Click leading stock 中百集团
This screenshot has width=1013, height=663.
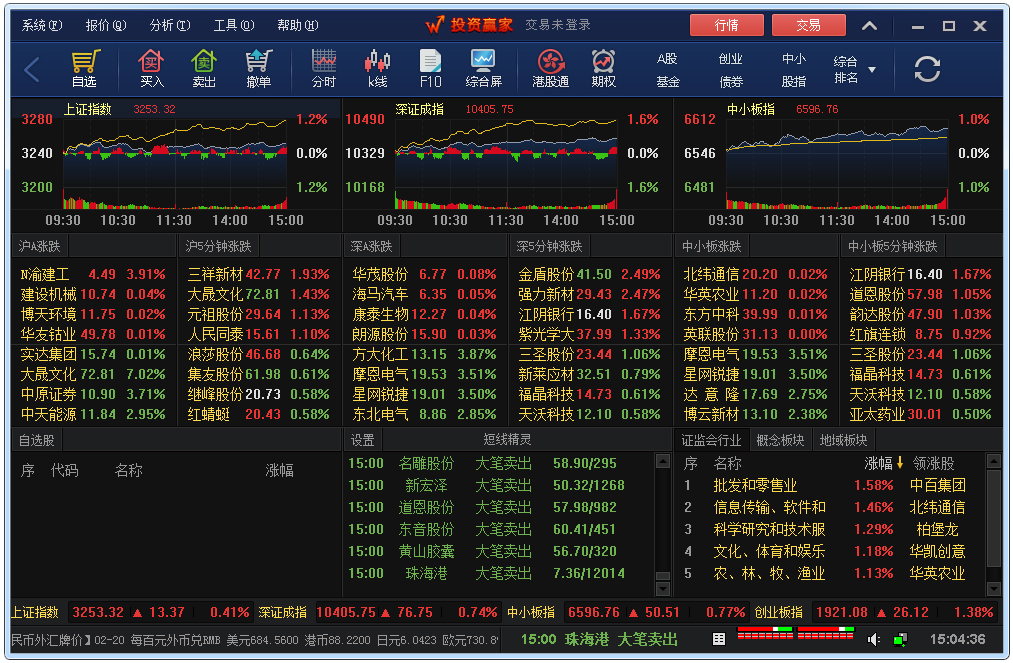(x=937, y=485)
